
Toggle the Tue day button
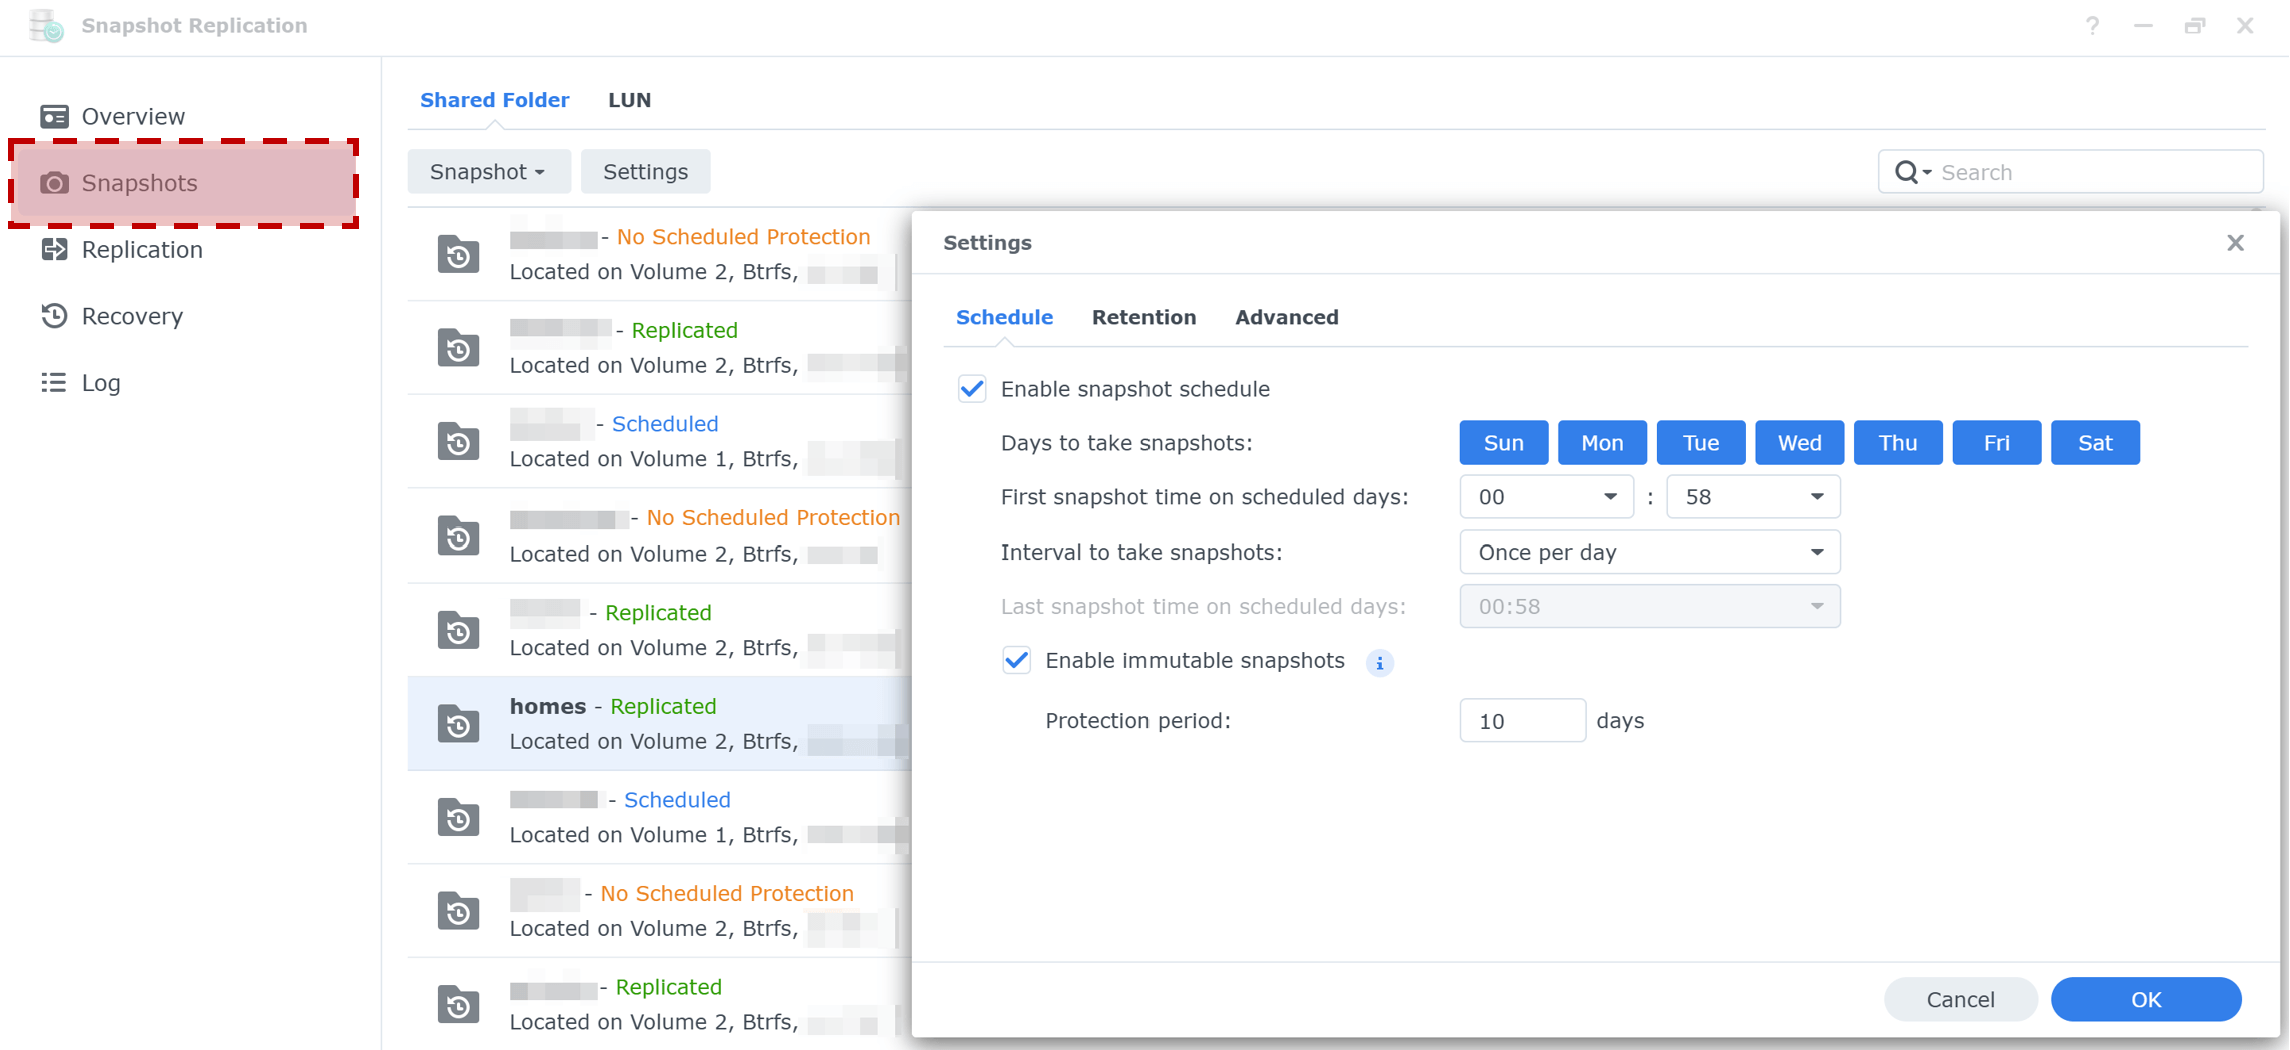pos(1700,443)
